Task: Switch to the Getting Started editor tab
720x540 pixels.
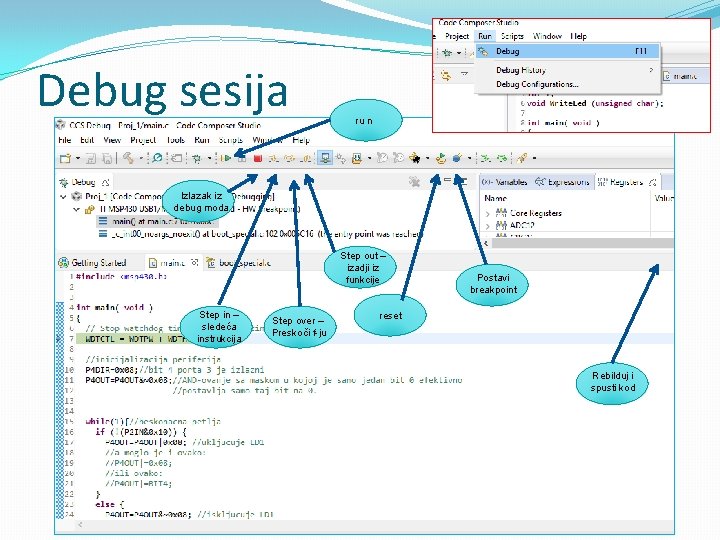Action: (x=92, y=263)
